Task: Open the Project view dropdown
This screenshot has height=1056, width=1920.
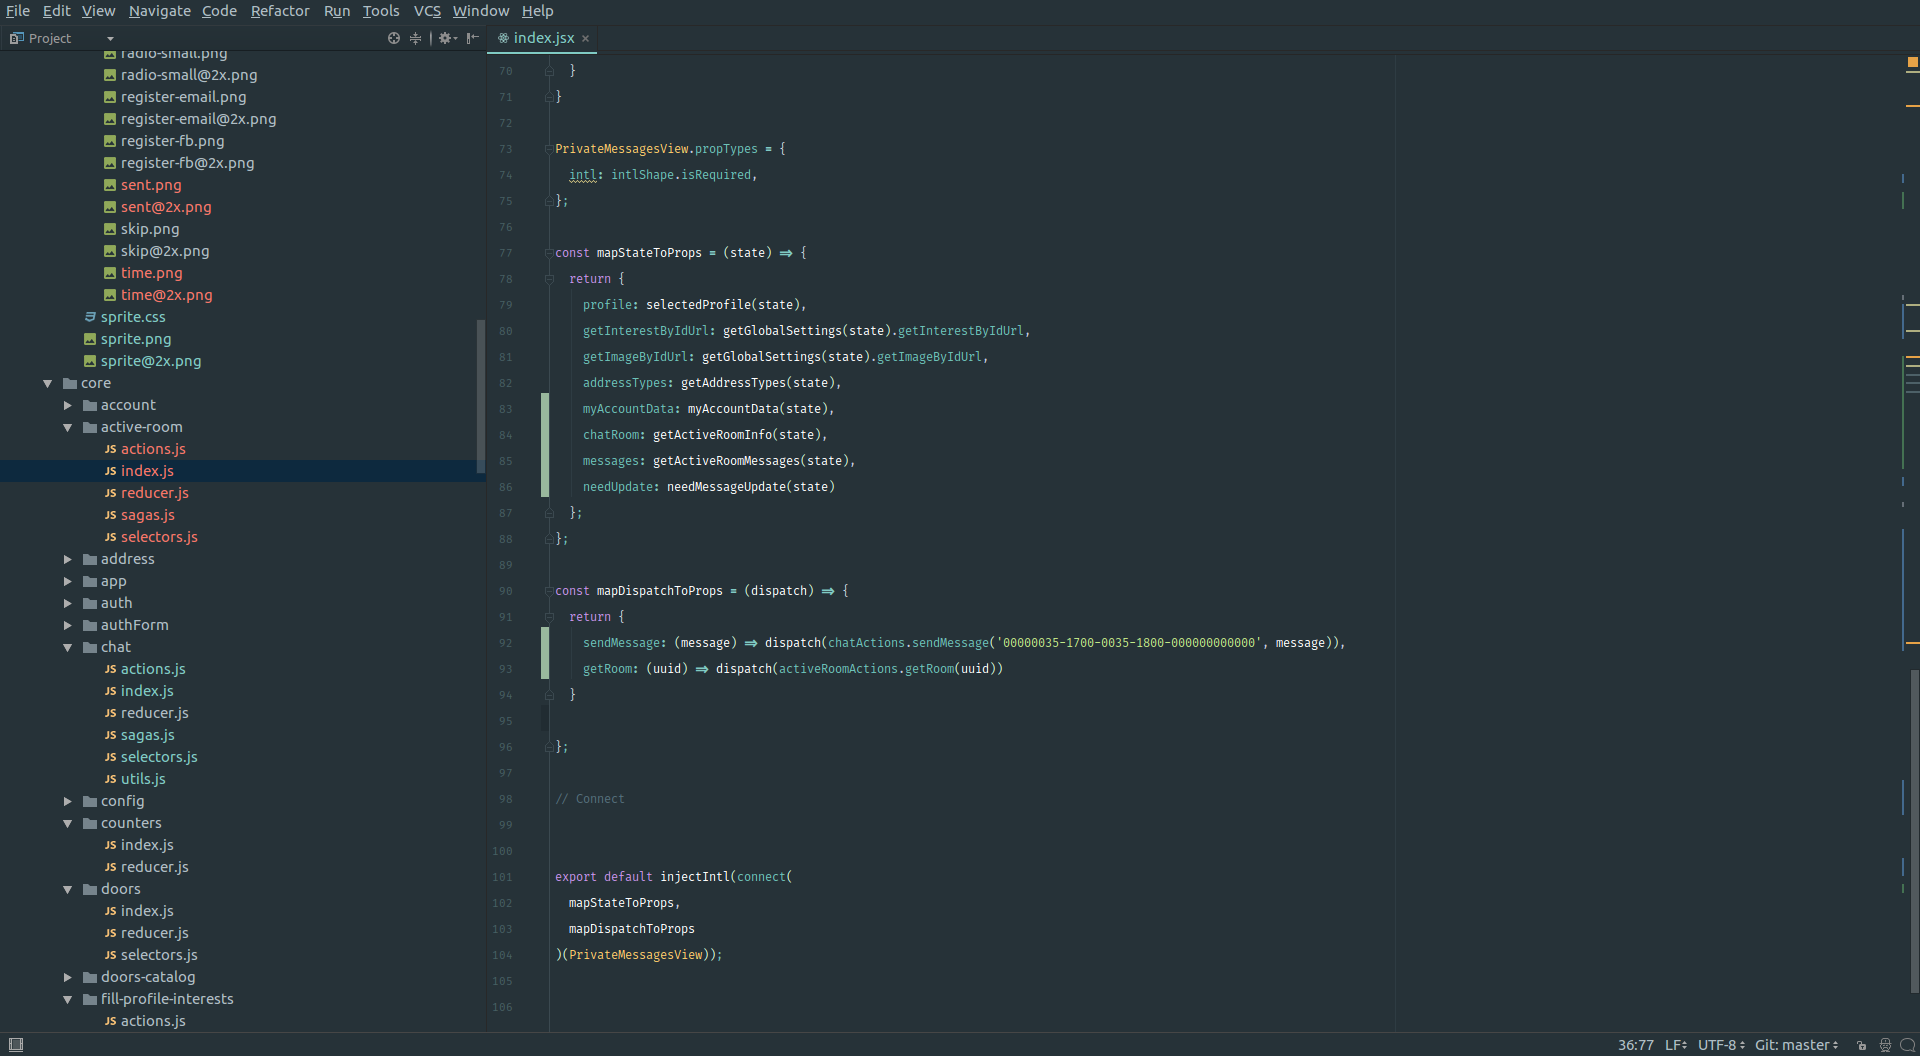Action: pos(110,39)
